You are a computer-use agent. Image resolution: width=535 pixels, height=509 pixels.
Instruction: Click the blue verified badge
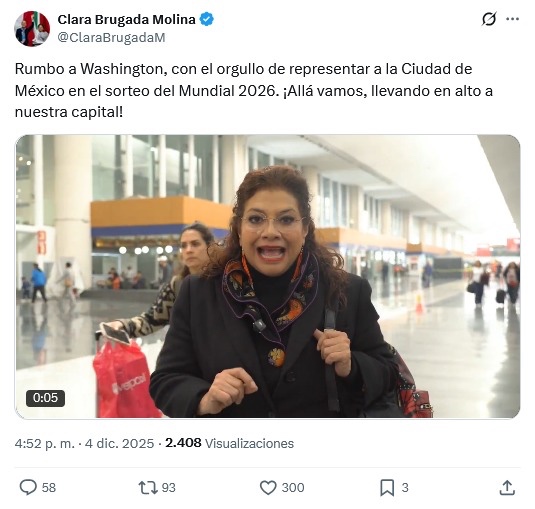point(206,19)
